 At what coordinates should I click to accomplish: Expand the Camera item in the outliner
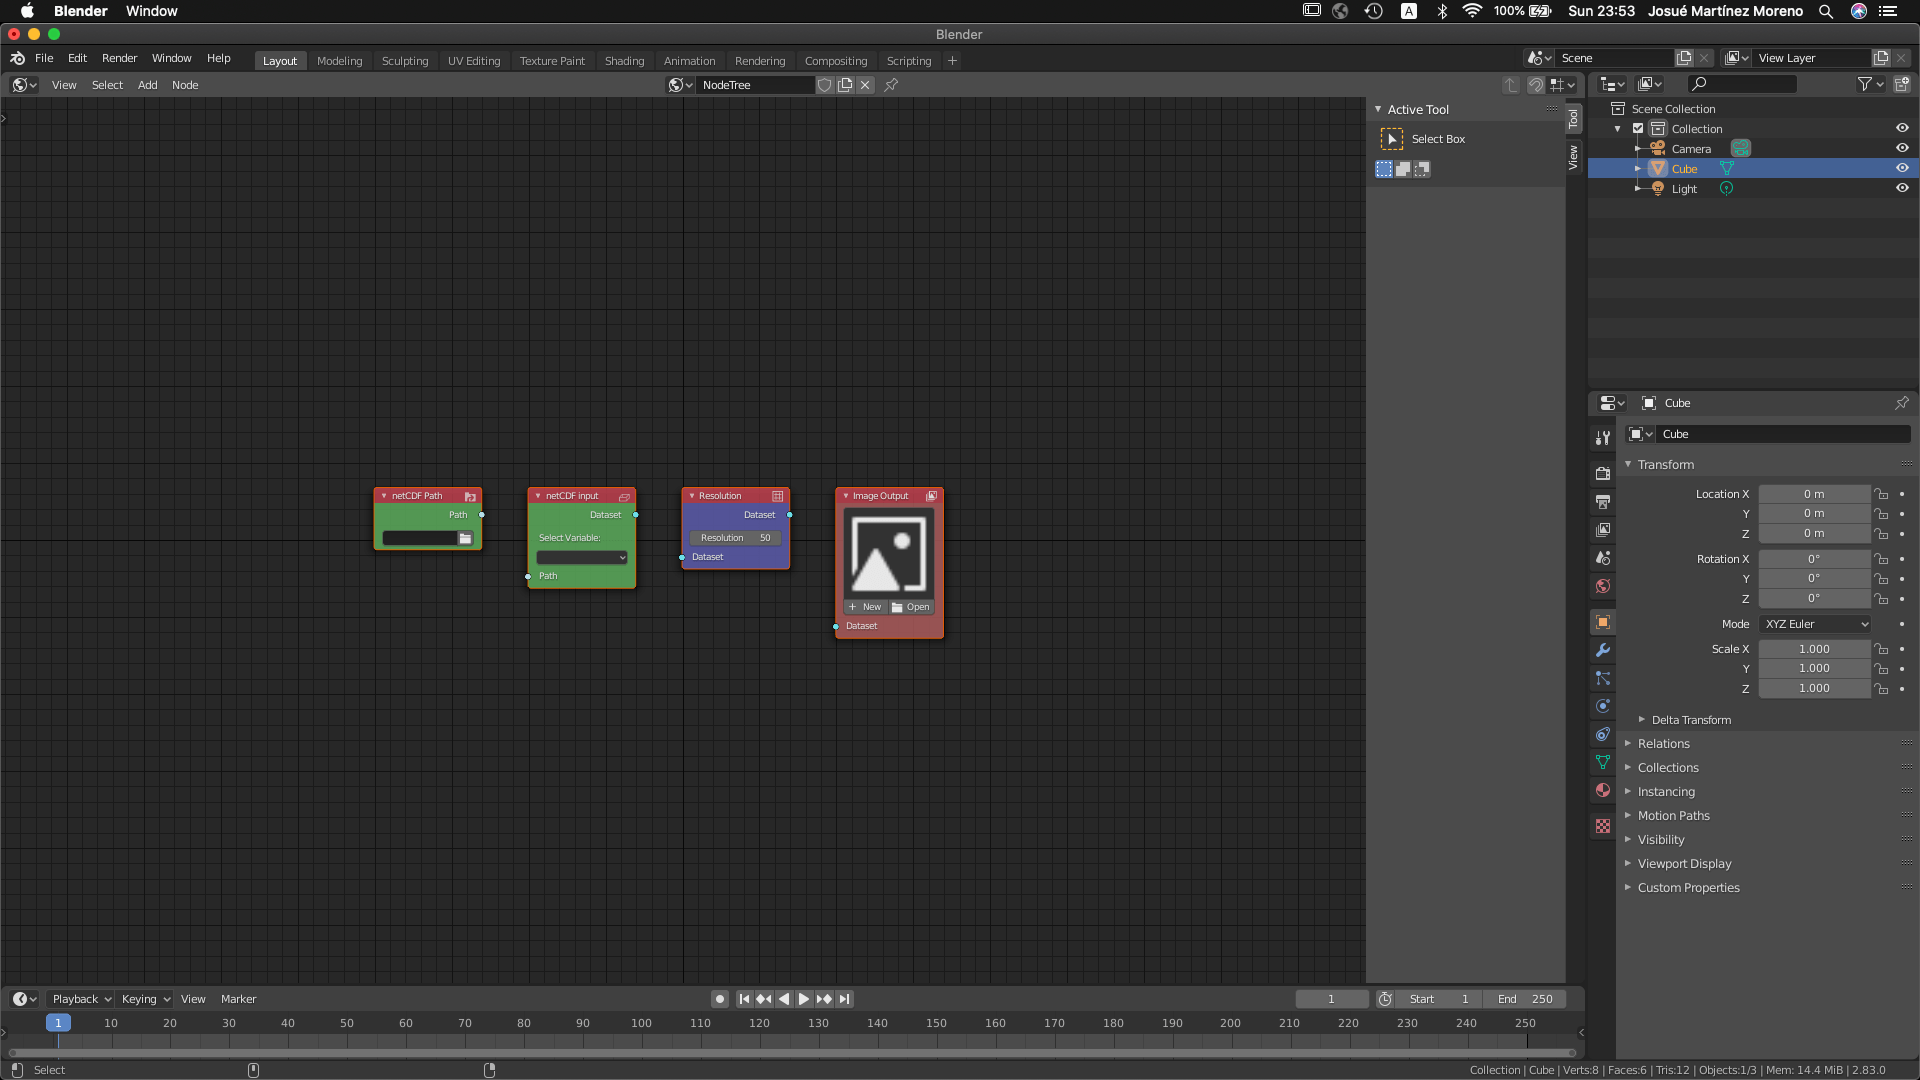pyautogui.click(x=1637, y=148)
